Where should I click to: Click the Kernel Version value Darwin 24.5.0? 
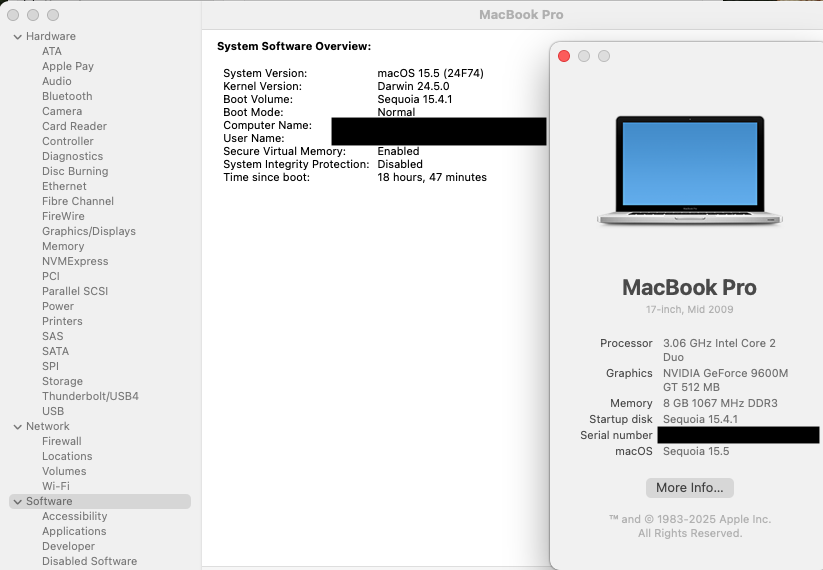pyautogui.click(x=413, y=87)
